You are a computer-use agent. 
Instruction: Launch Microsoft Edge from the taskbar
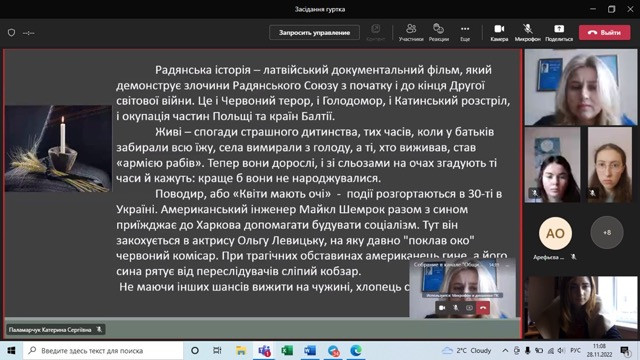(356, 351)
